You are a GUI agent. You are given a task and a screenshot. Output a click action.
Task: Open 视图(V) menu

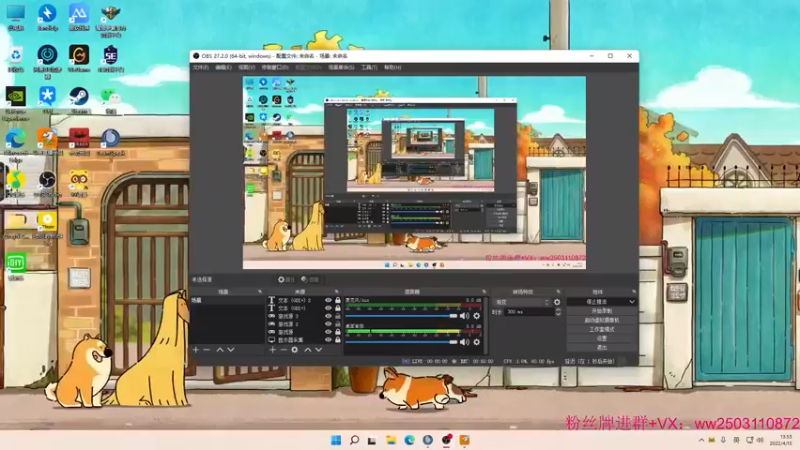(246, 67)
